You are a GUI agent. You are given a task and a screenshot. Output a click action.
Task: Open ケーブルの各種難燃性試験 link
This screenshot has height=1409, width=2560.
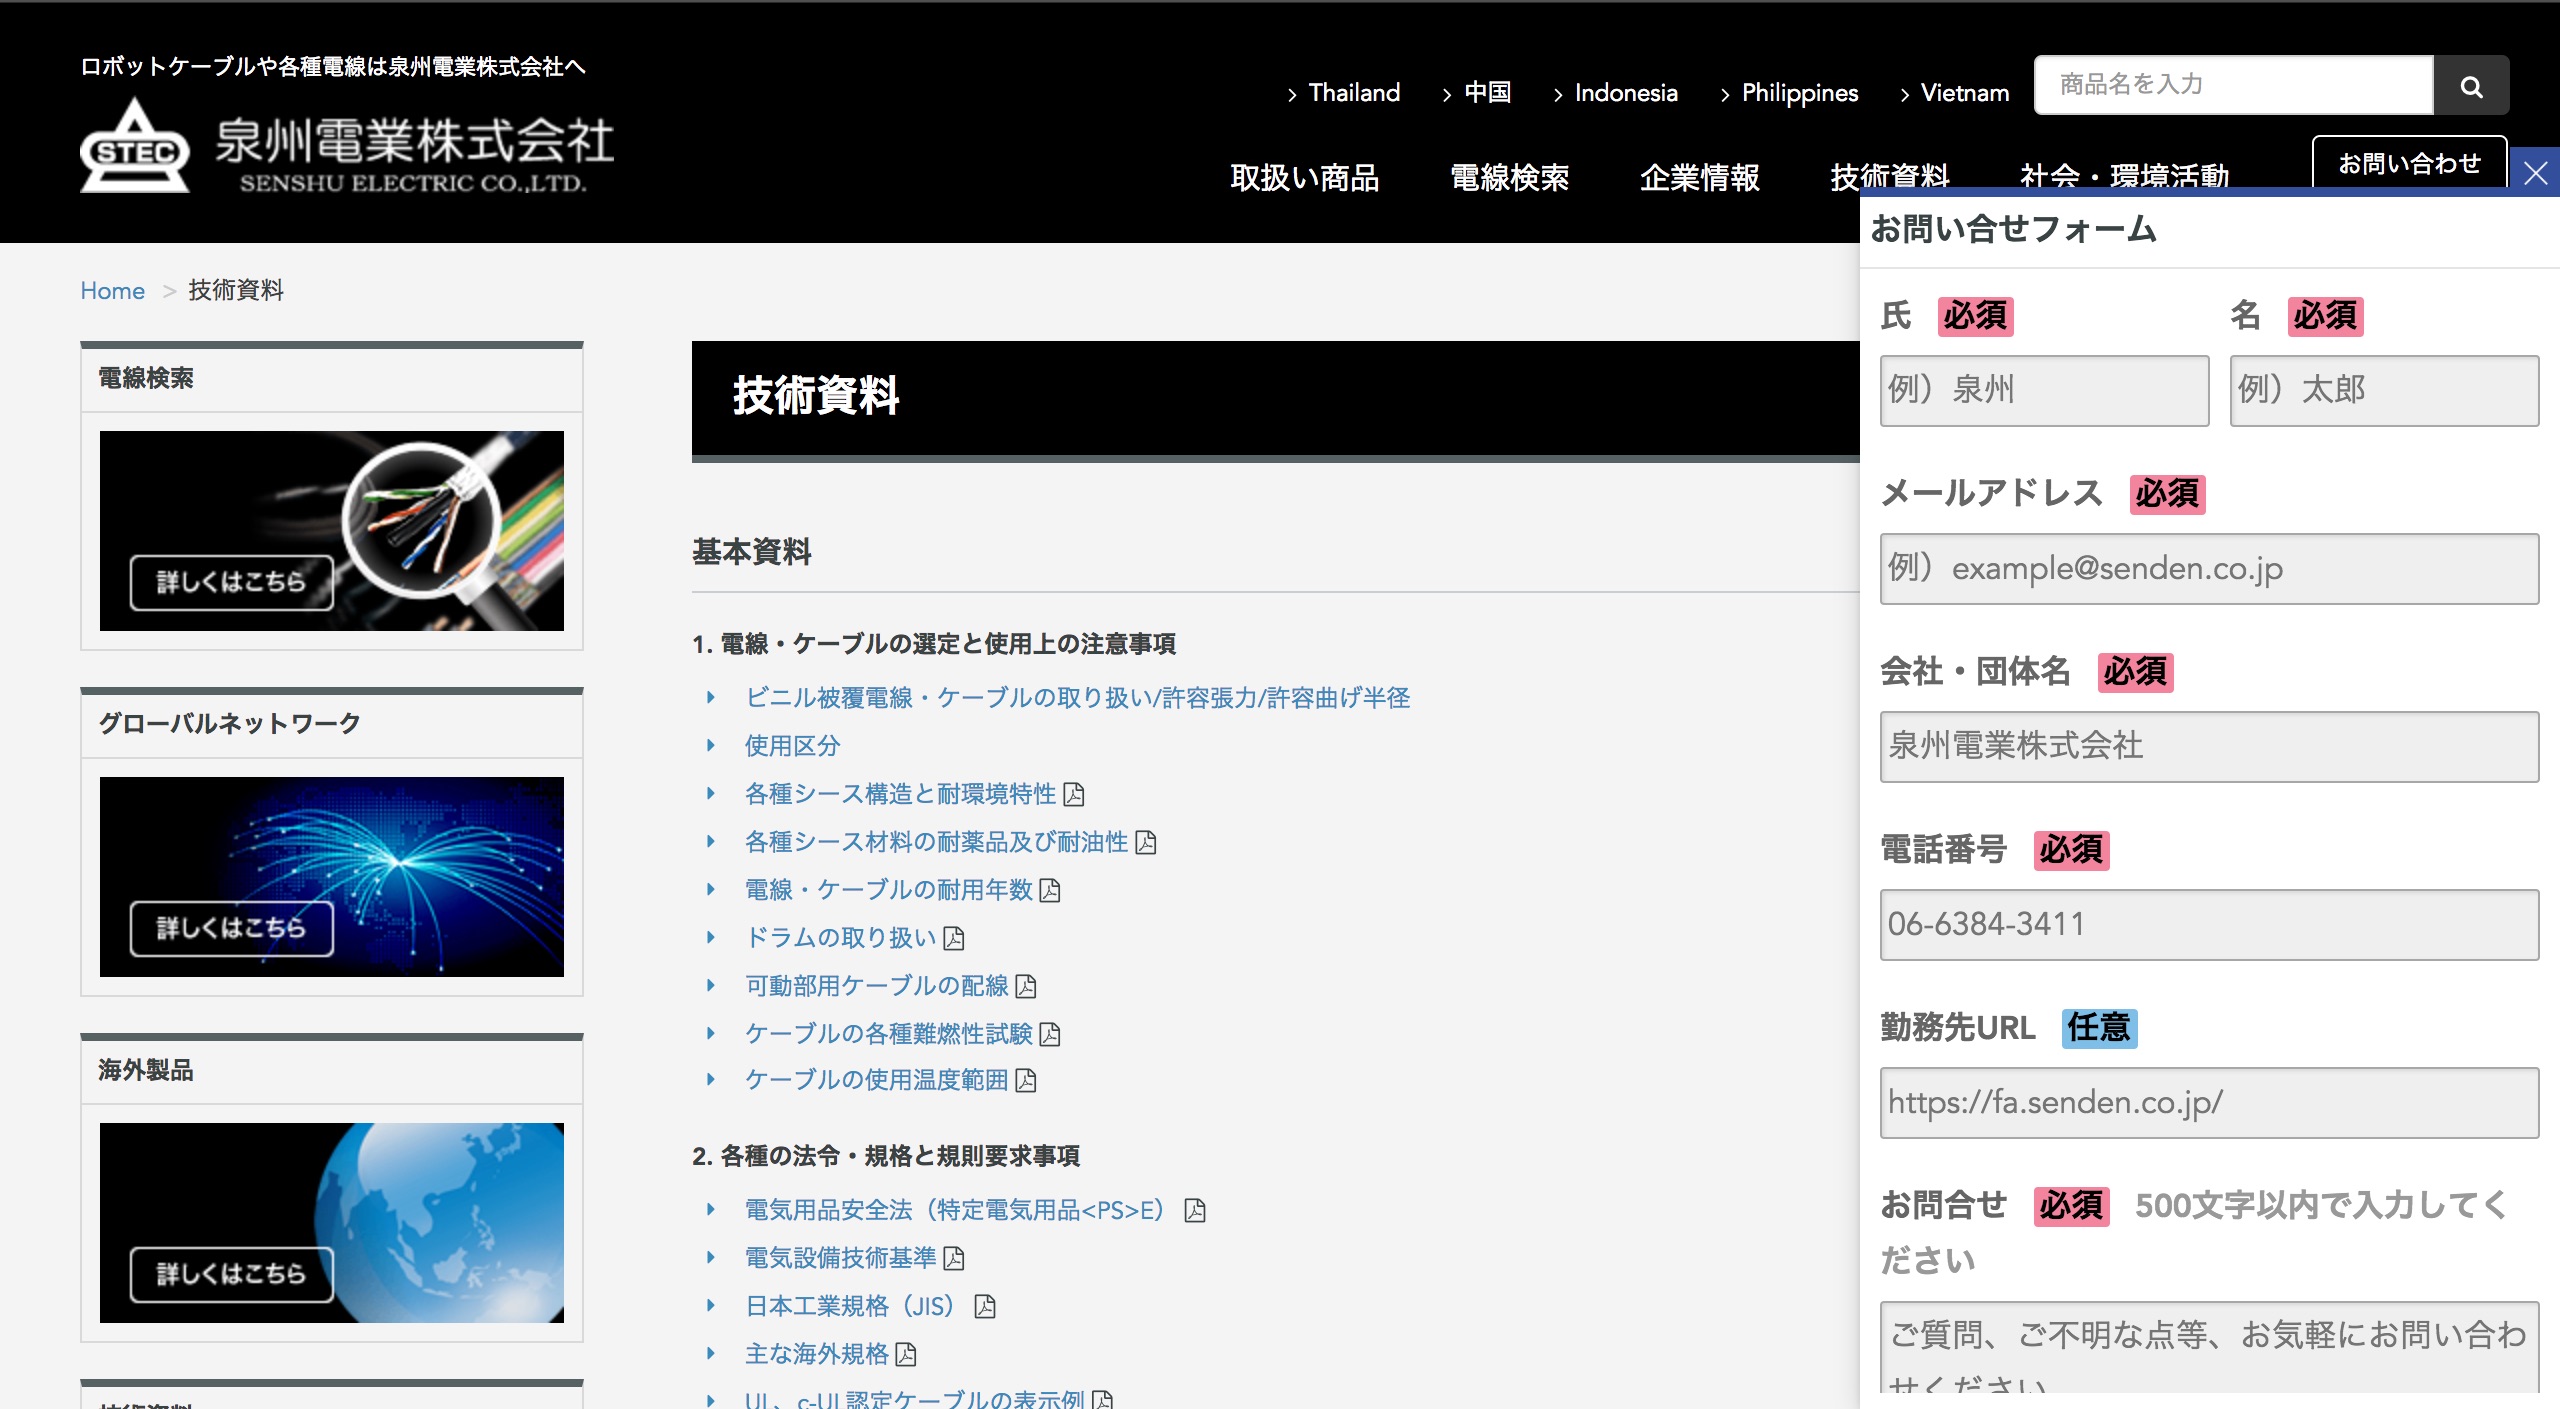click(888, 1033)
